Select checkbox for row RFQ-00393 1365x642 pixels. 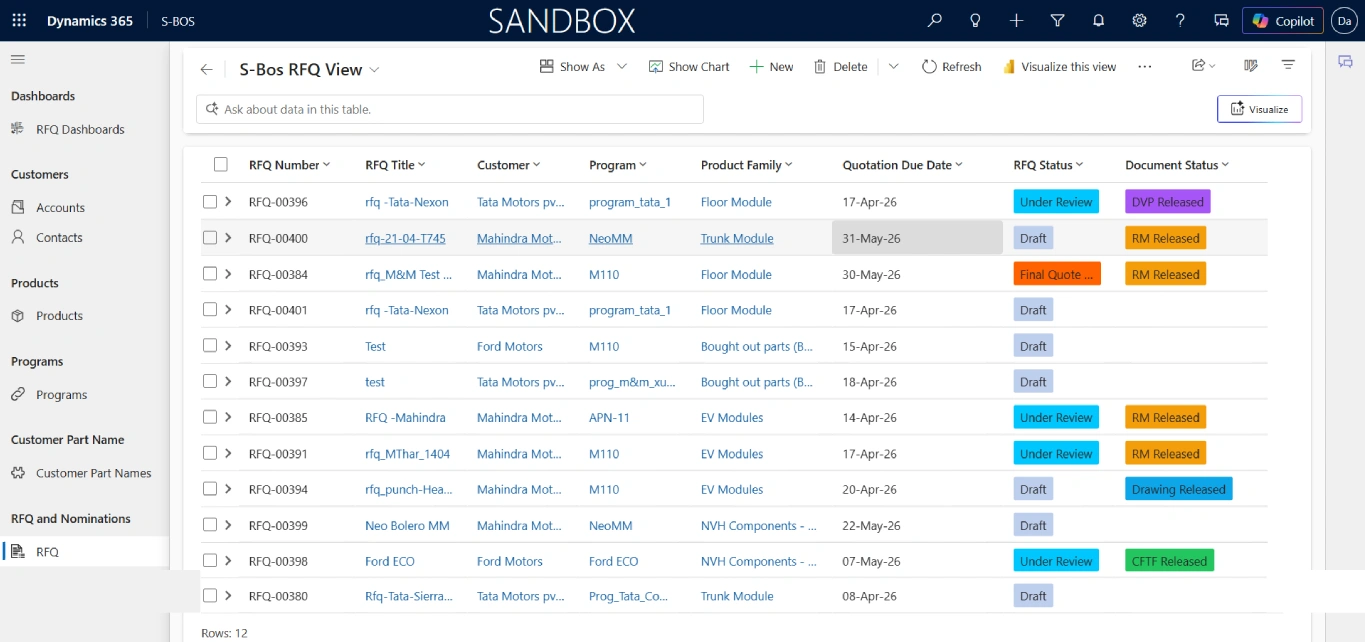[210, 346]
